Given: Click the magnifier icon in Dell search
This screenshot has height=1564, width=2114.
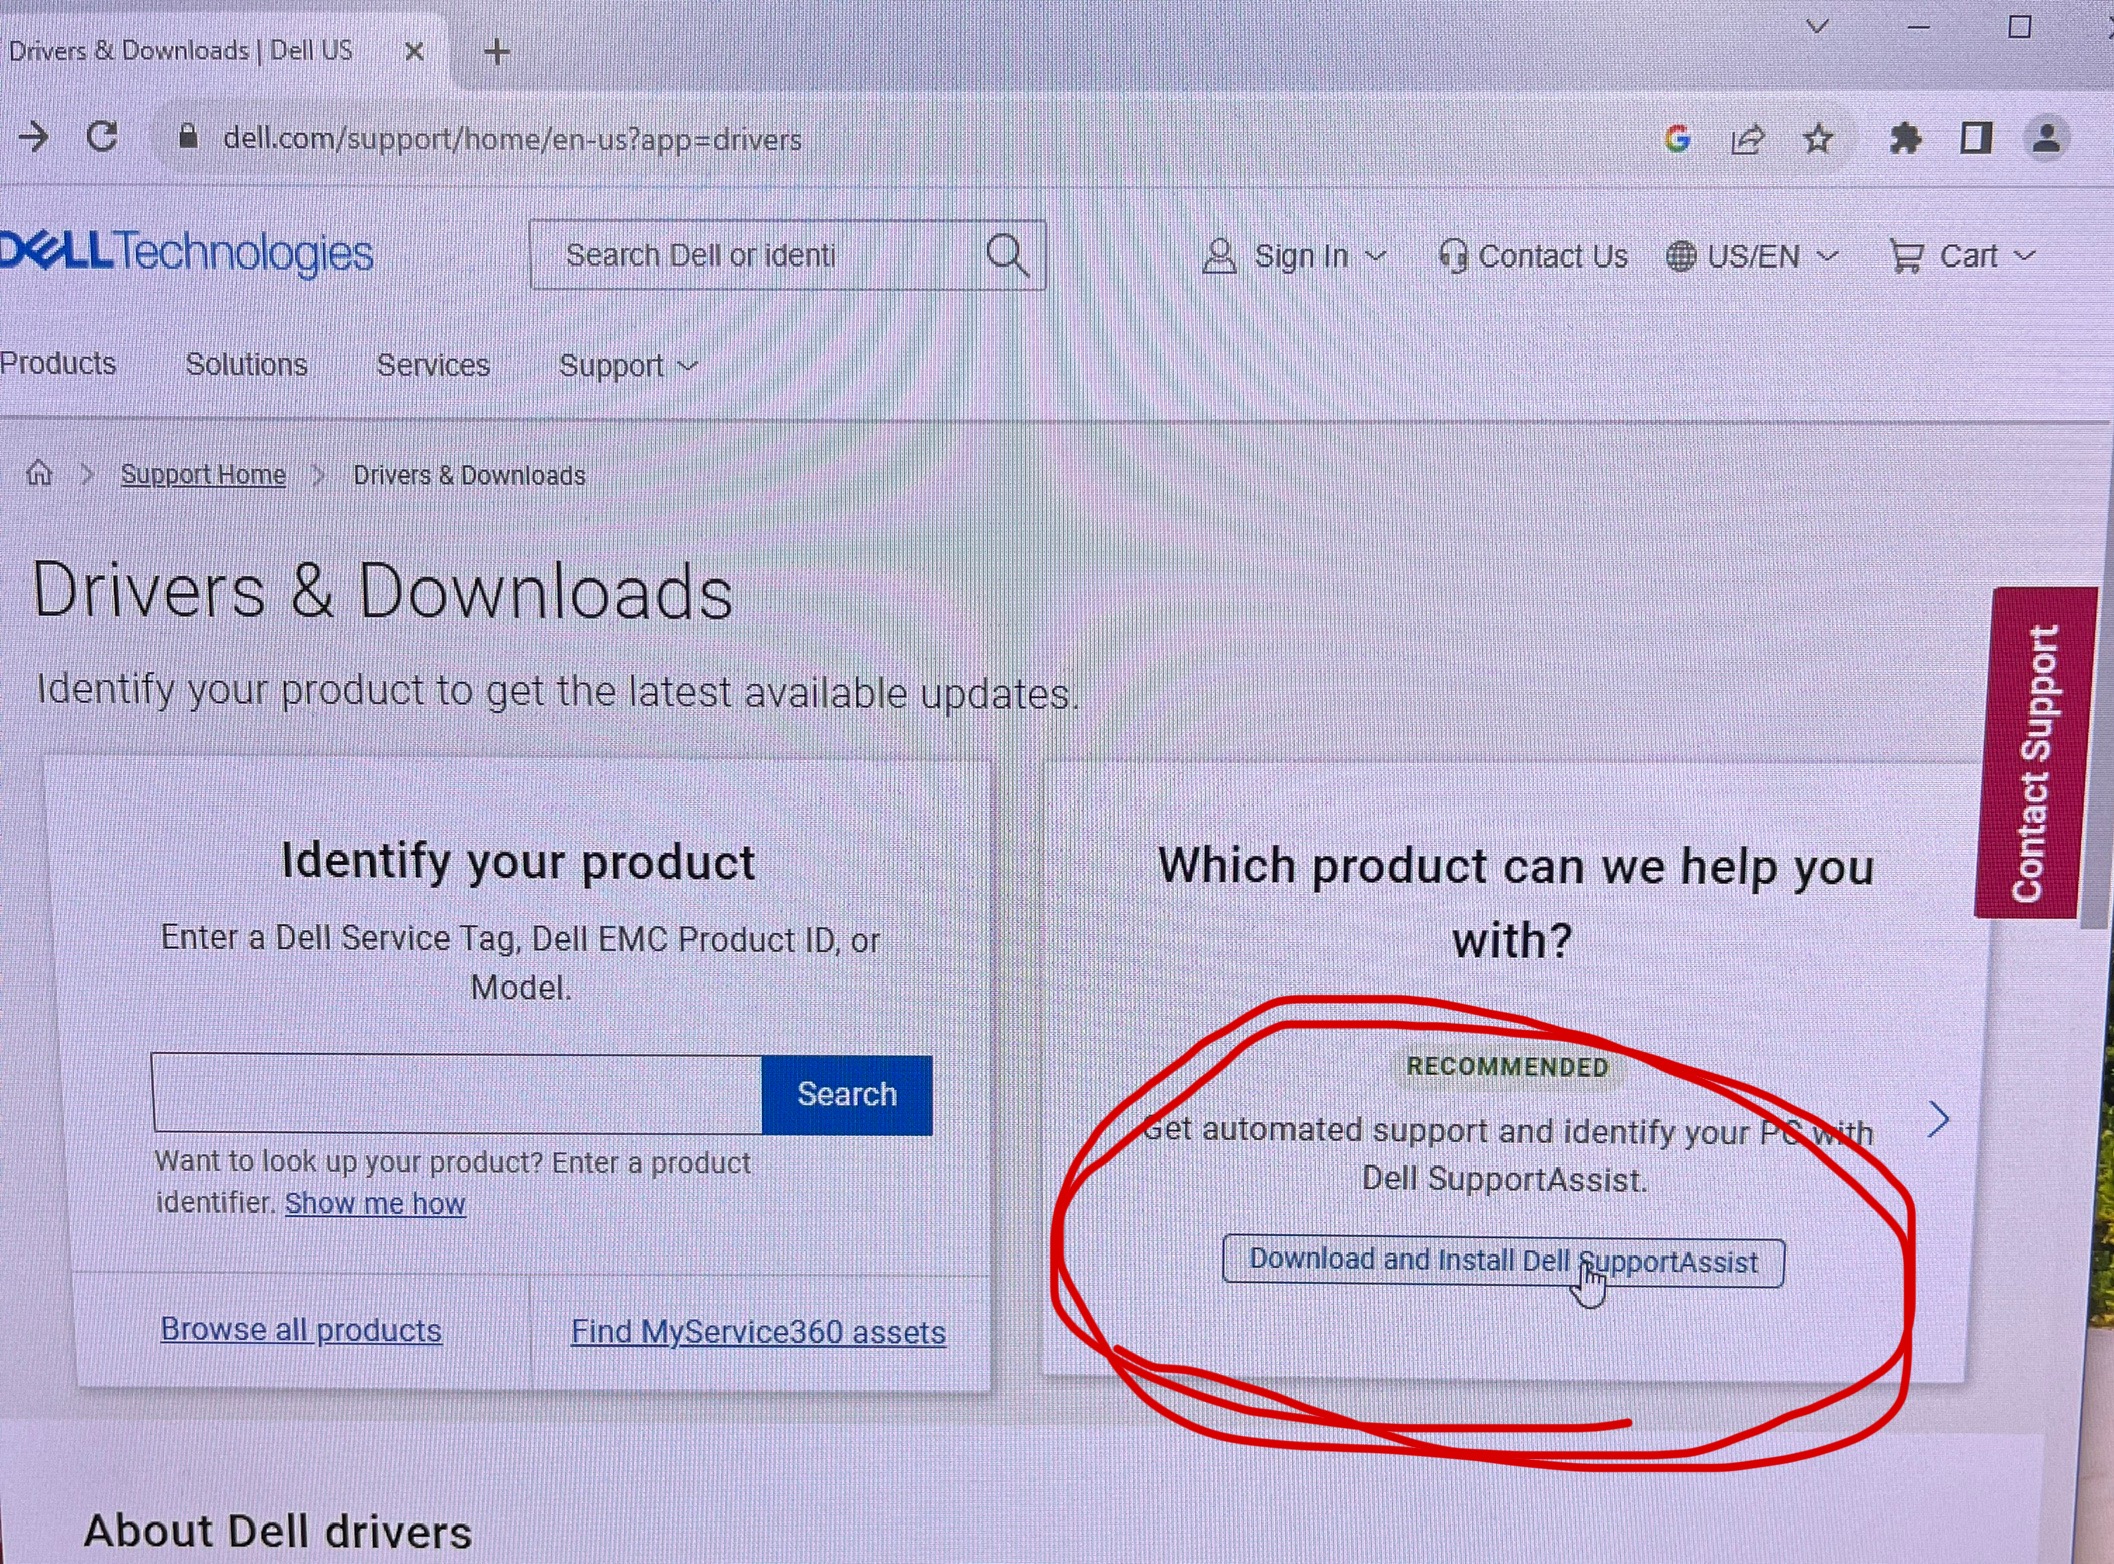Looking at the screenshot, I should coord(1006,256).
